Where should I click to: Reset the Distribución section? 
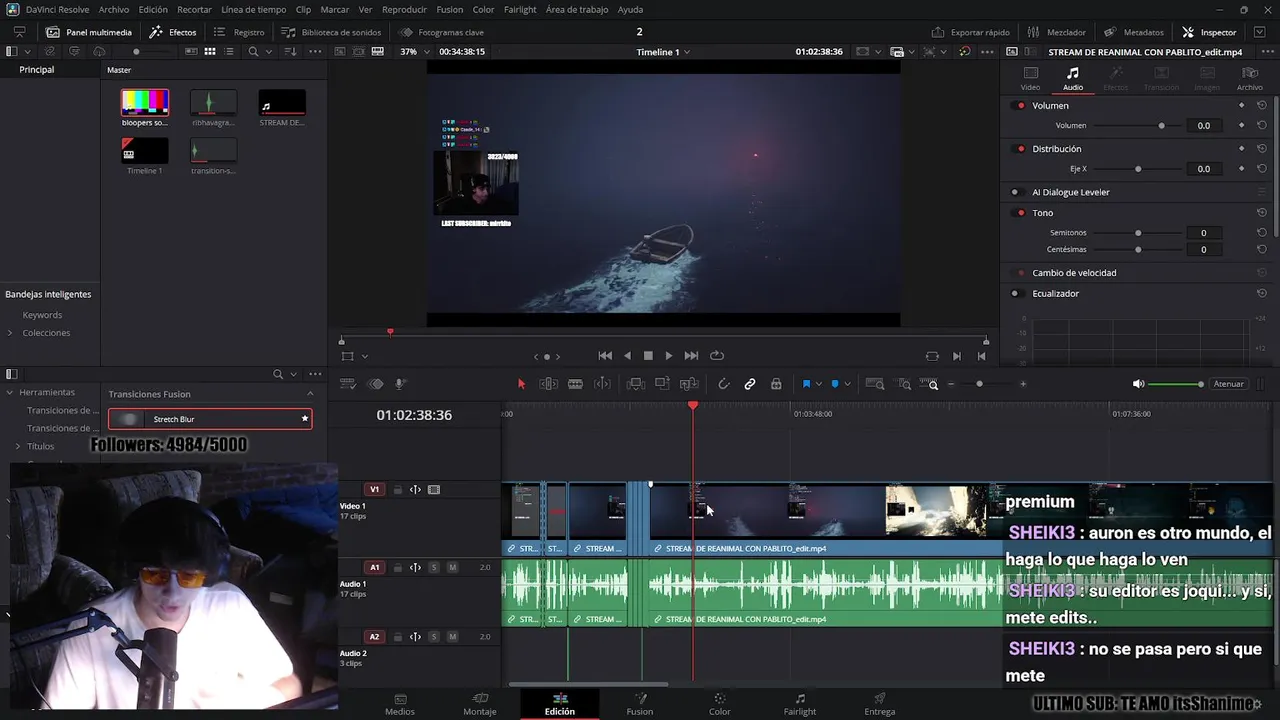pos(1262,149)
